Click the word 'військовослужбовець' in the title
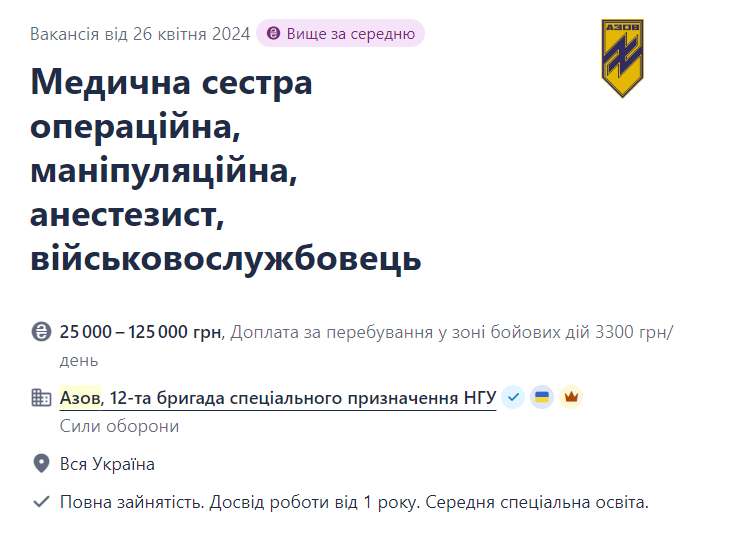733x555 pixels. point(226,259)
